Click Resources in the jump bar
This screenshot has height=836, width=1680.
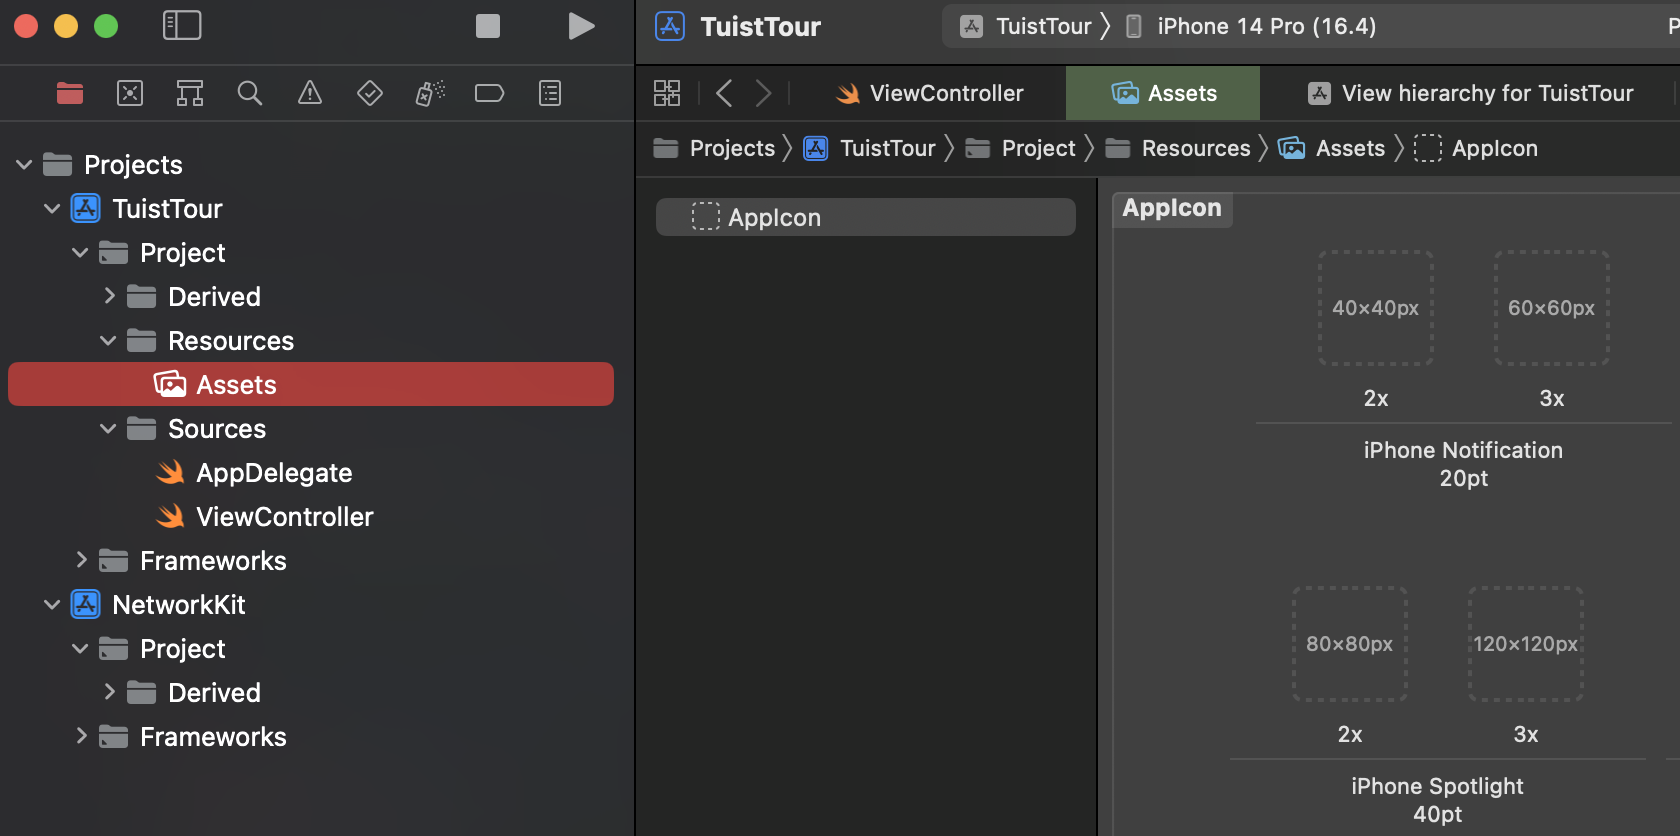pyautogui.click(x=1178, y=148)
